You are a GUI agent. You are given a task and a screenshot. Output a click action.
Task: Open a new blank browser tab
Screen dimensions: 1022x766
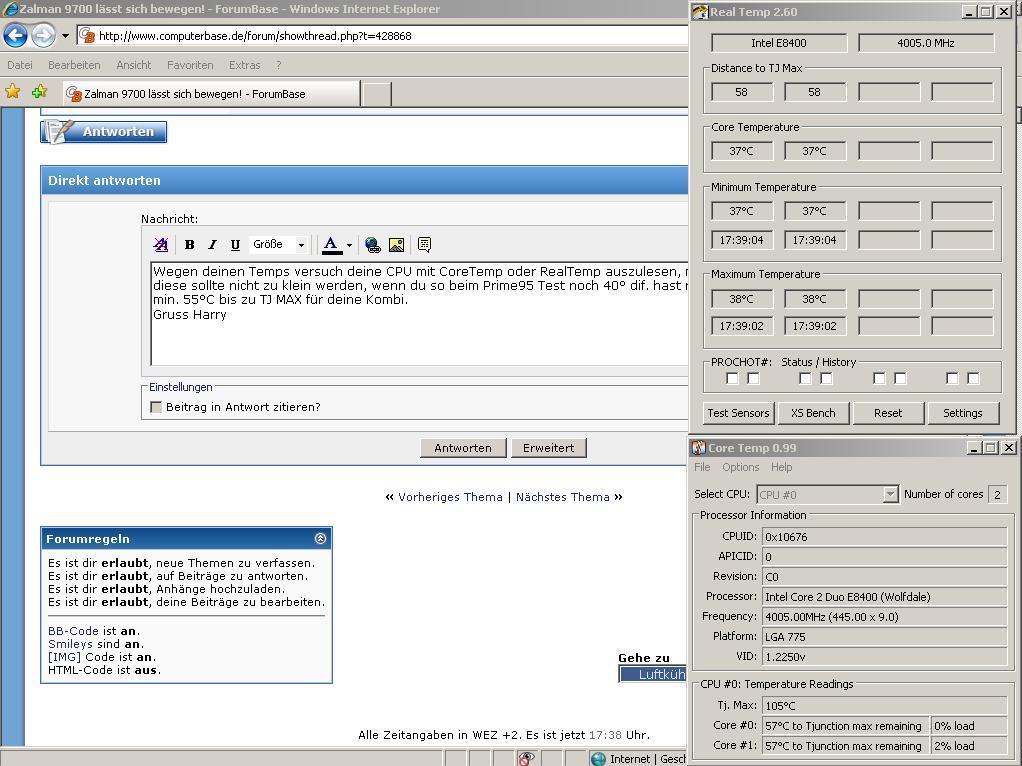[x=376, y=94]
